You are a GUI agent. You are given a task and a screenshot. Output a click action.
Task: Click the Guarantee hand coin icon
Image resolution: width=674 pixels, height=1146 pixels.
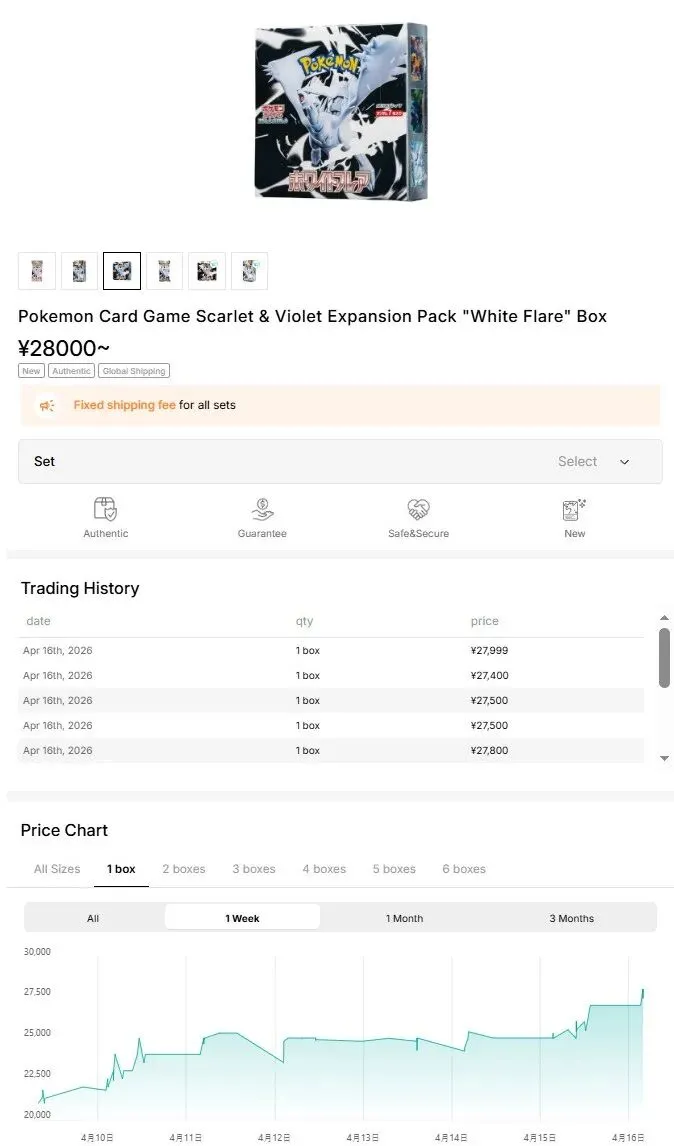262,509
